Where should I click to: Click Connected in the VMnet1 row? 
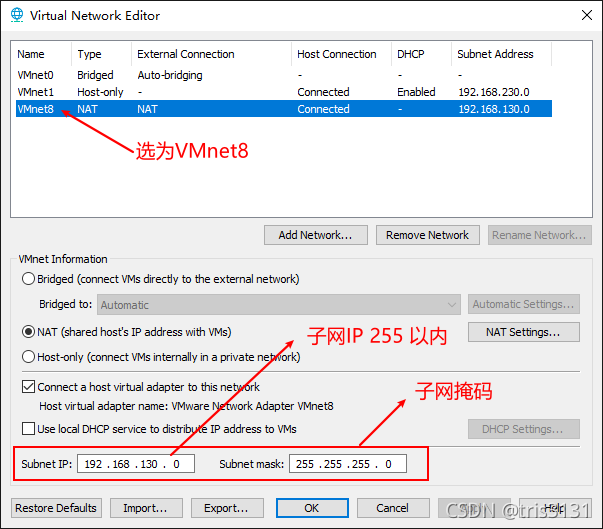point(323,92)
